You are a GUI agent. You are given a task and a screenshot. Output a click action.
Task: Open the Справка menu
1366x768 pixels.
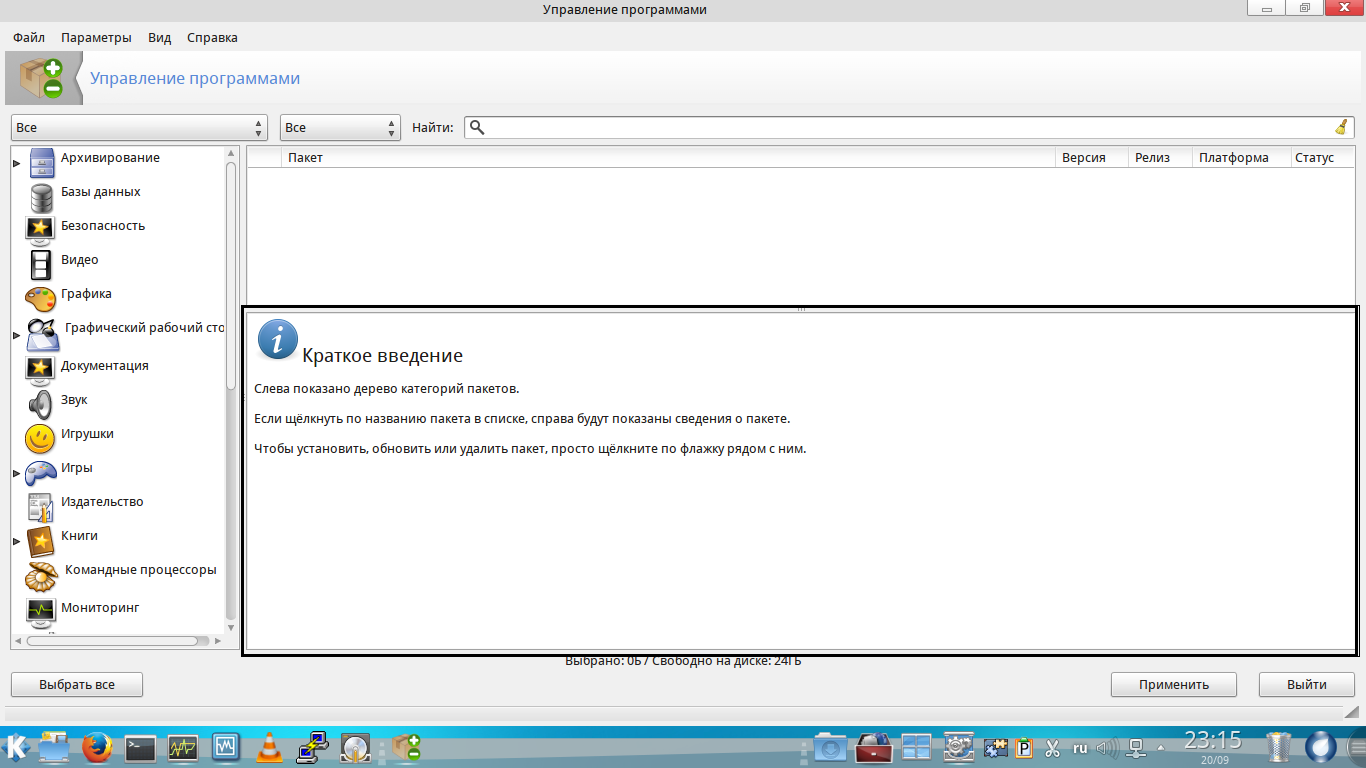click(x=212, y=38)
